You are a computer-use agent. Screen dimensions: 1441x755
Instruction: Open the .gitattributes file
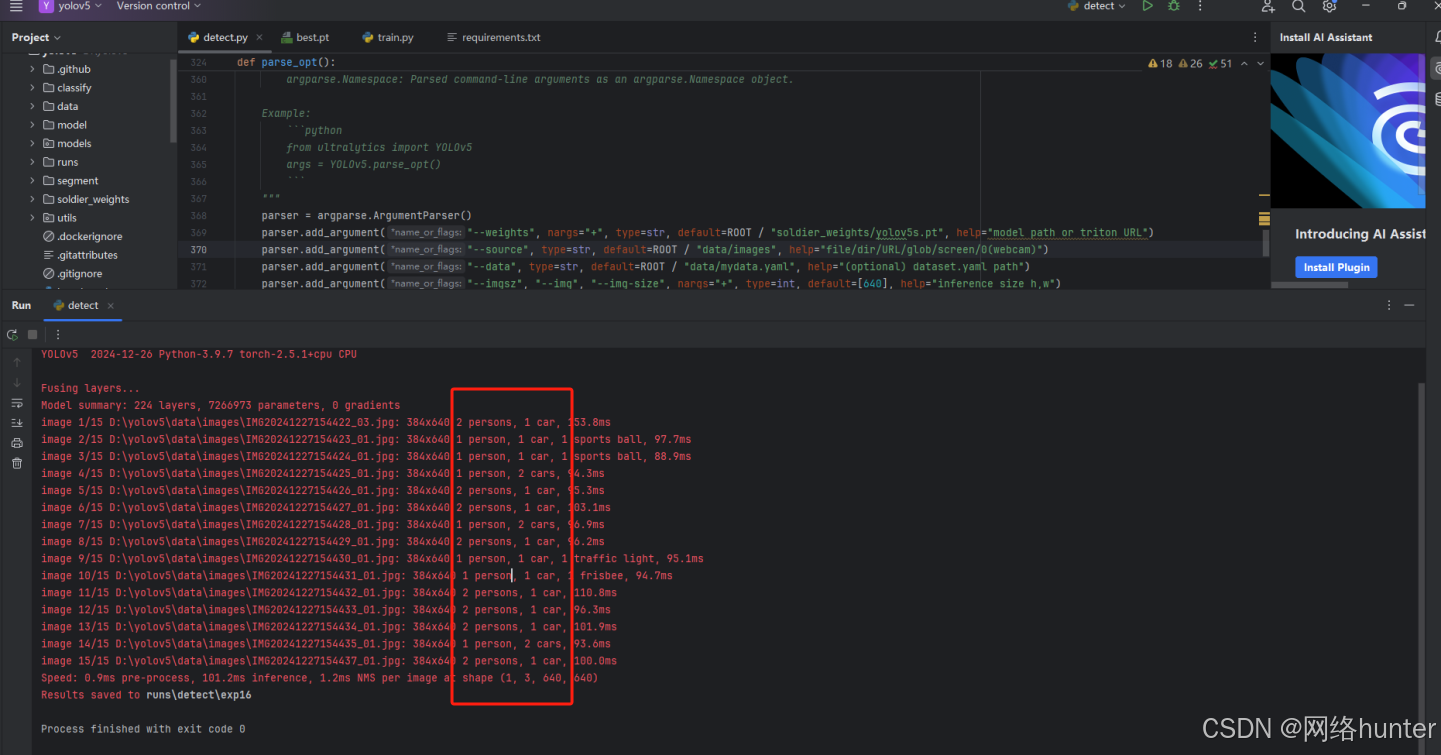(x=87, y=255)
